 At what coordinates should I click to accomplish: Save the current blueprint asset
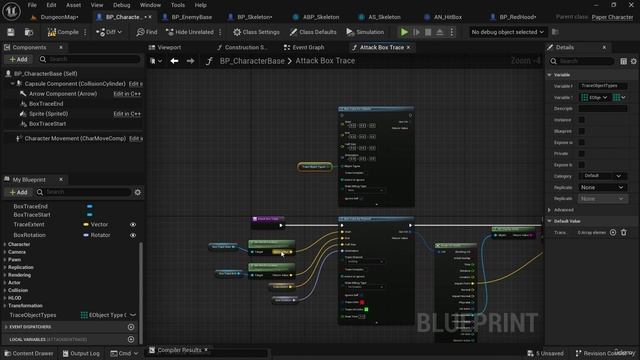pyautogui.click(x=11, y=32)
